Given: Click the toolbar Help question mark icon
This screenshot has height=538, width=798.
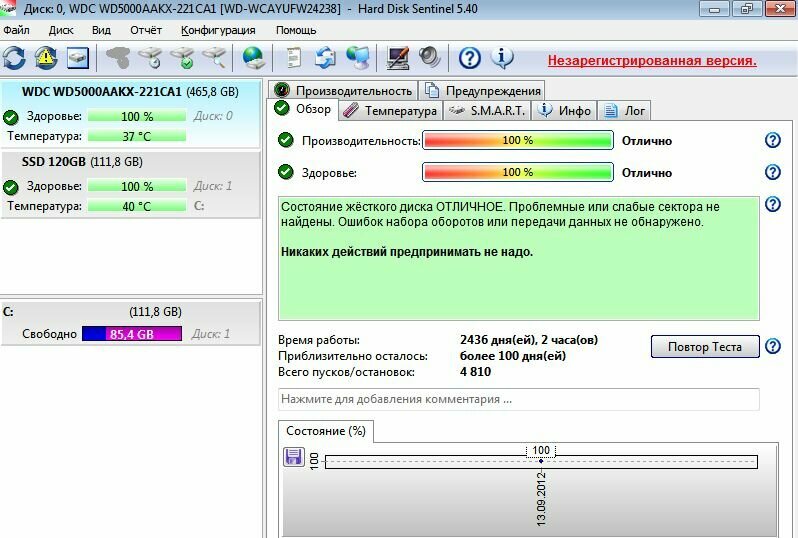Looking at the screenshot, I should [x=470, y=58].
